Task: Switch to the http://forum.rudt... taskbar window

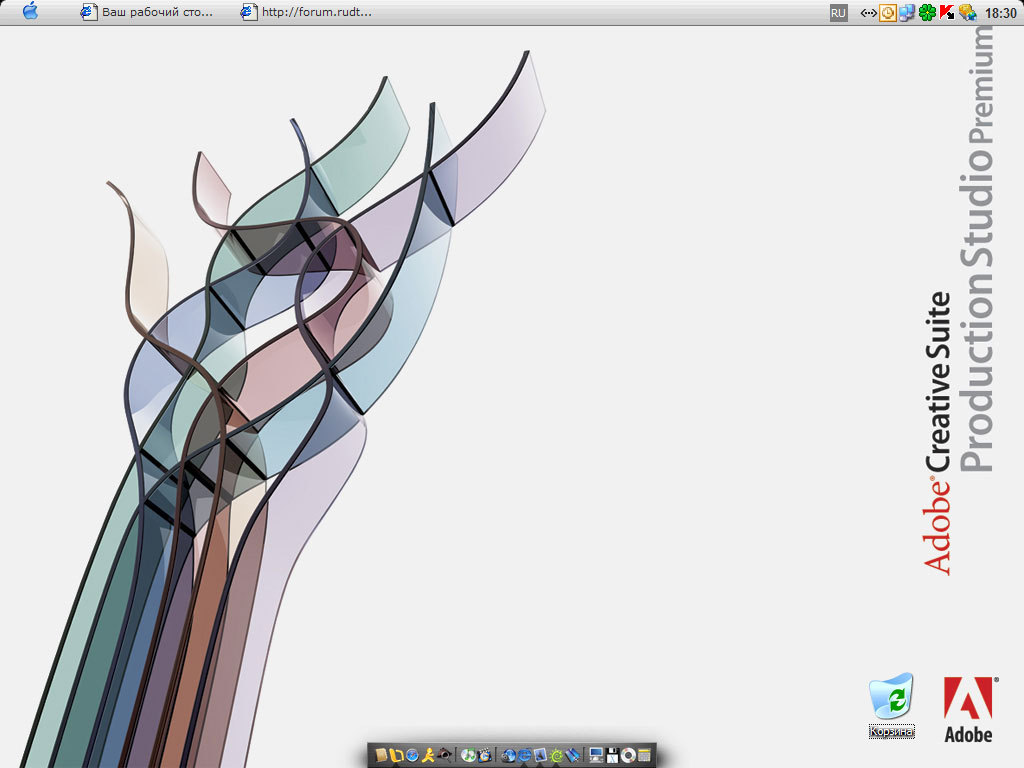Action: click(x=306, y=12)
